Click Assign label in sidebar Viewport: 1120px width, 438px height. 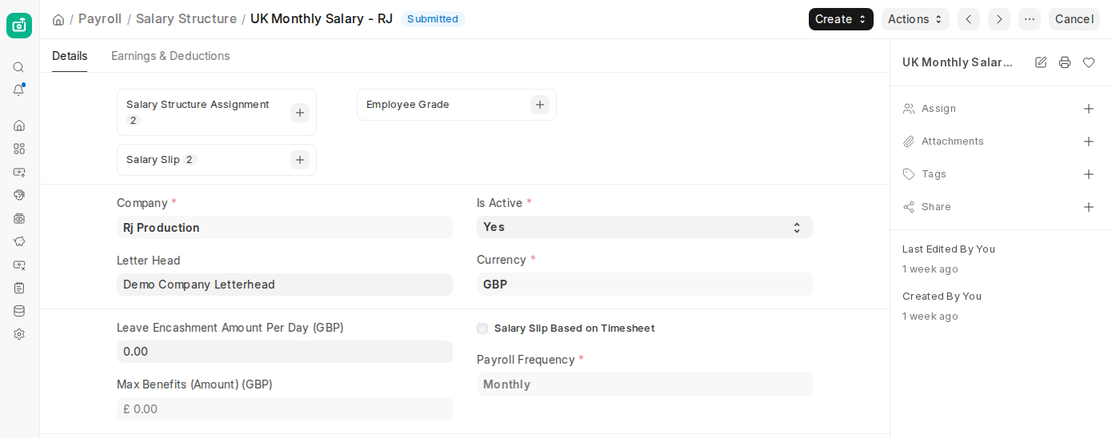click(x=939, y=109)
